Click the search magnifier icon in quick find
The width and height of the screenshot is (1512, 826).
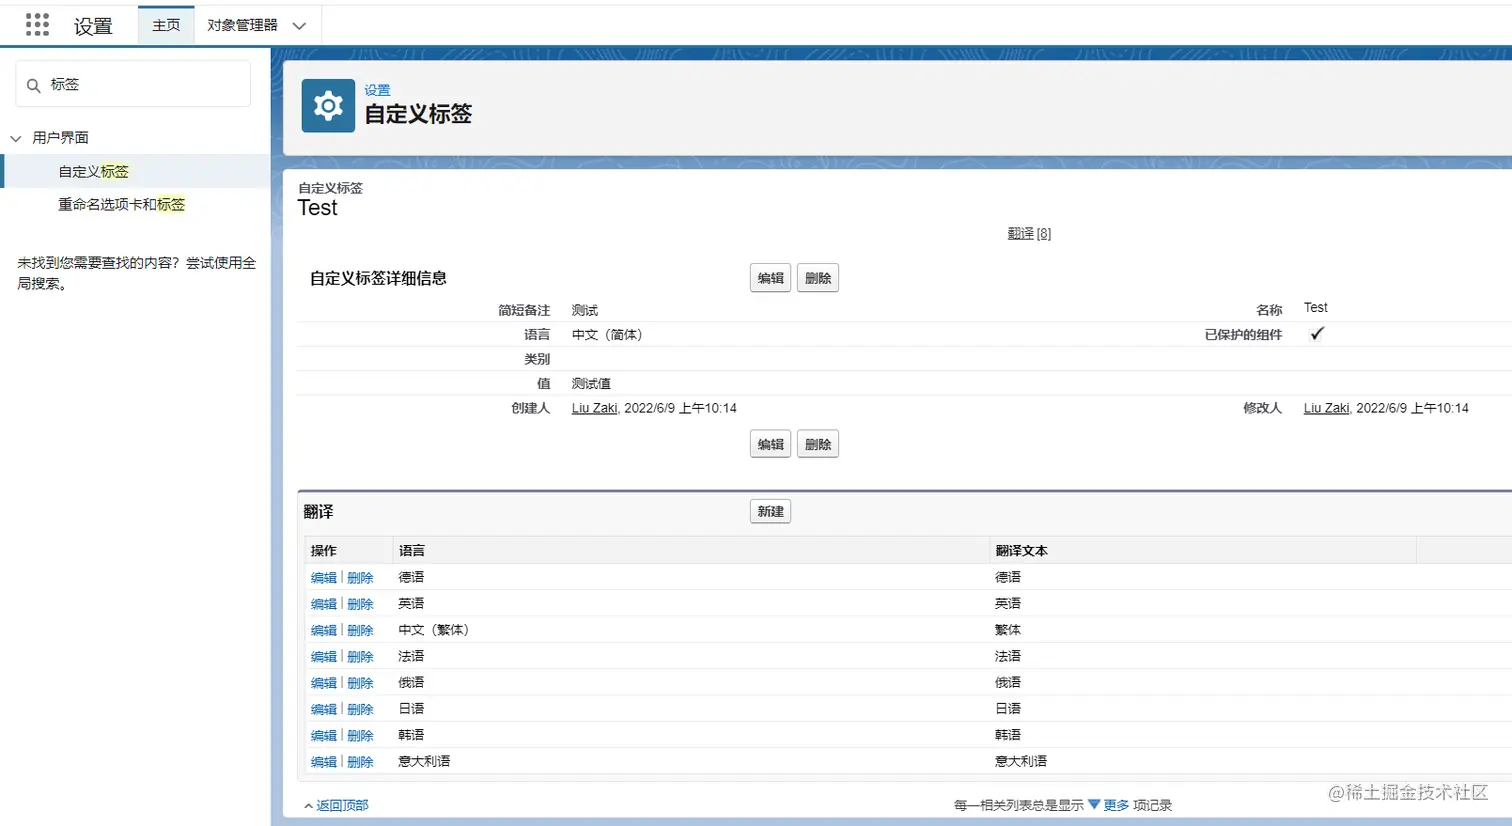[x=33, y=85]
